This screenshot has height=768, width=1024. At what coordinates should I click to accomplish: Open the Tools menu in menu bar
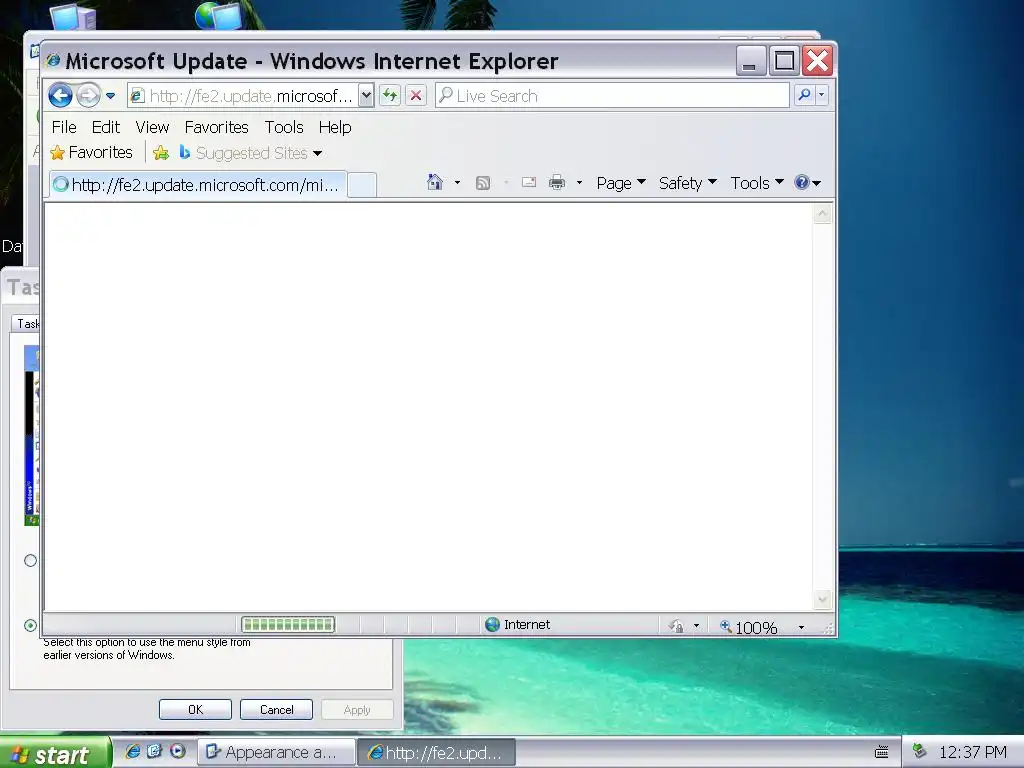point(284,127)
